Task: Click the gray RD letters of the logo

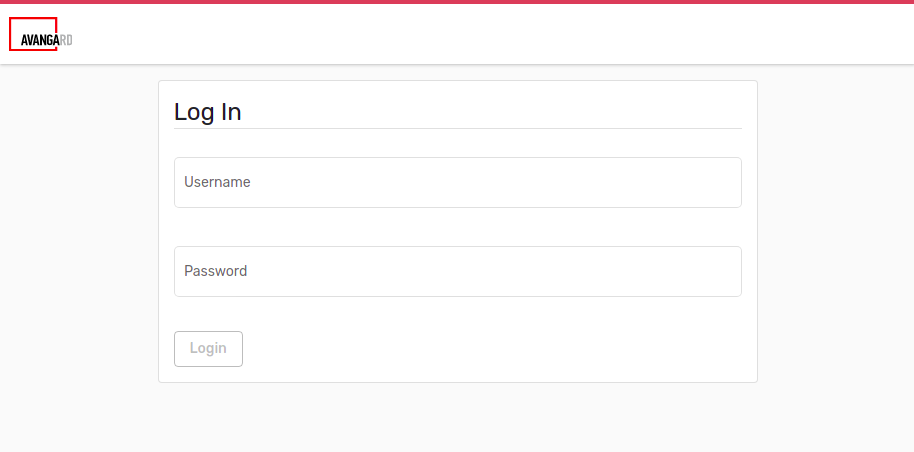Action: pyautogui.click(x=66, y=40)
